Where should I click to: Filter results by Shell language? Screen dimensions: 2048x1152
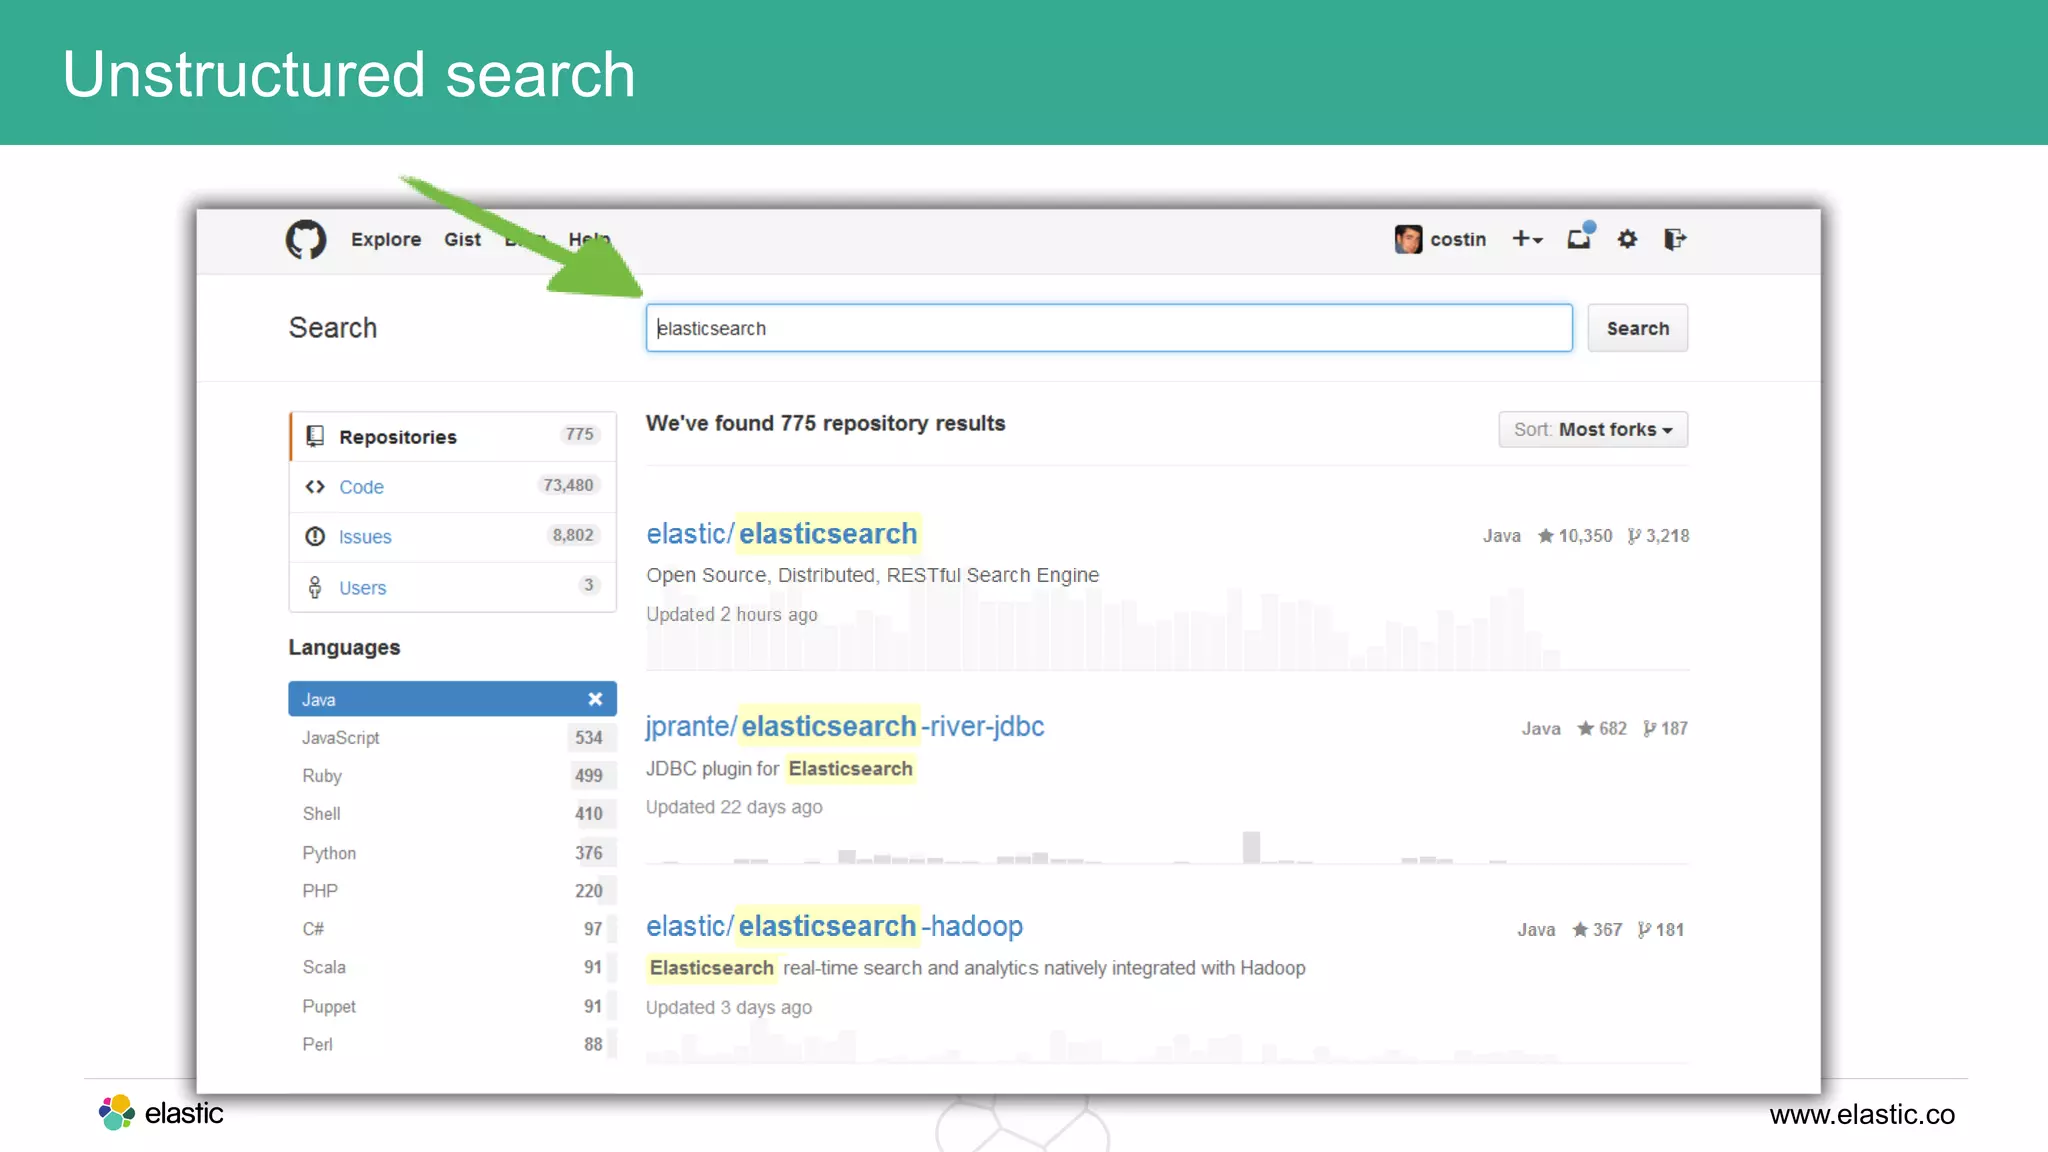tap(453, 814)
